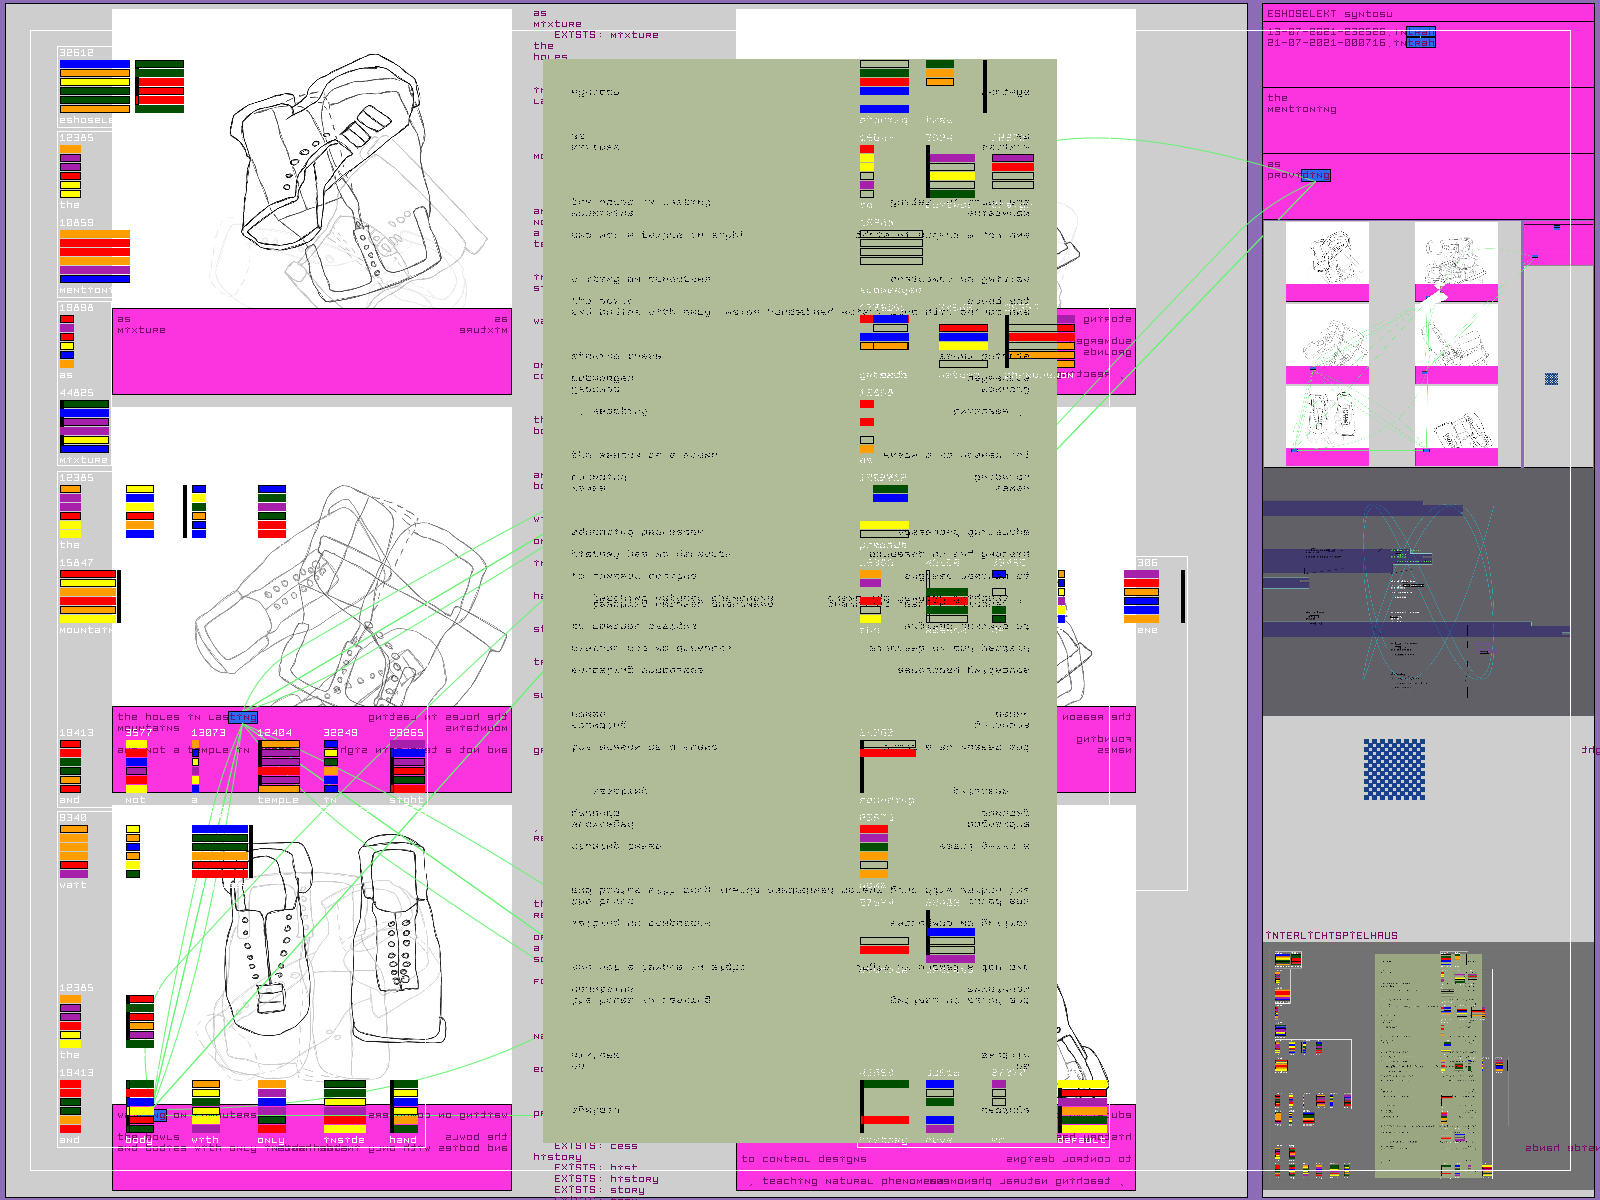This screenshot has height=1200, width=1600.
Task: Select the 15847 mountain color block
Action: (88, 596)
